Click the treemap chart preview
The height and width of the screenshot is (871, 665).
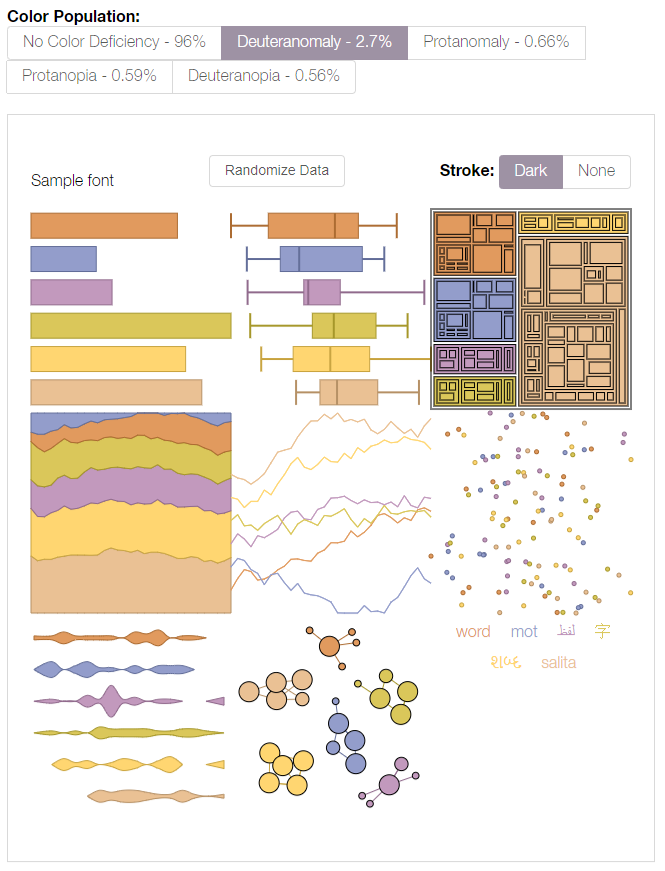tap(531, 307)
